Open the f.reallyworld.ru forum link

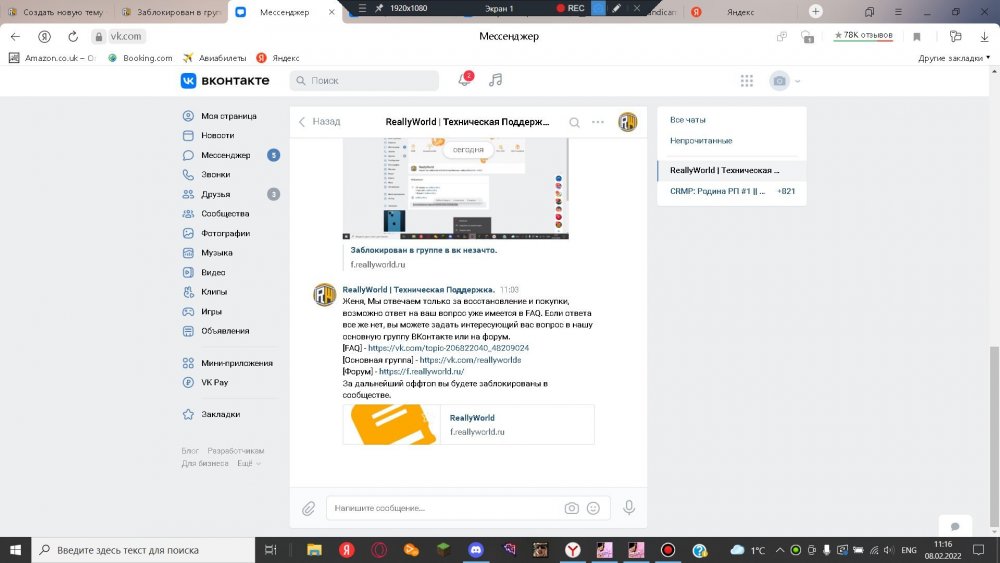click(422, 372)
